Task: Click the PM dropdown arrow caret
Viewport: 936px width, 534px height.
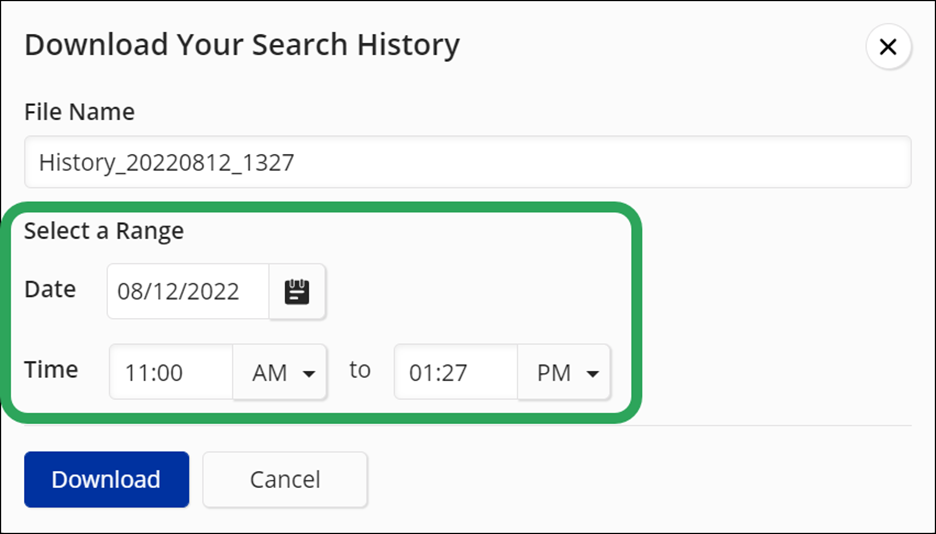Action: click(x=593, y=374)
